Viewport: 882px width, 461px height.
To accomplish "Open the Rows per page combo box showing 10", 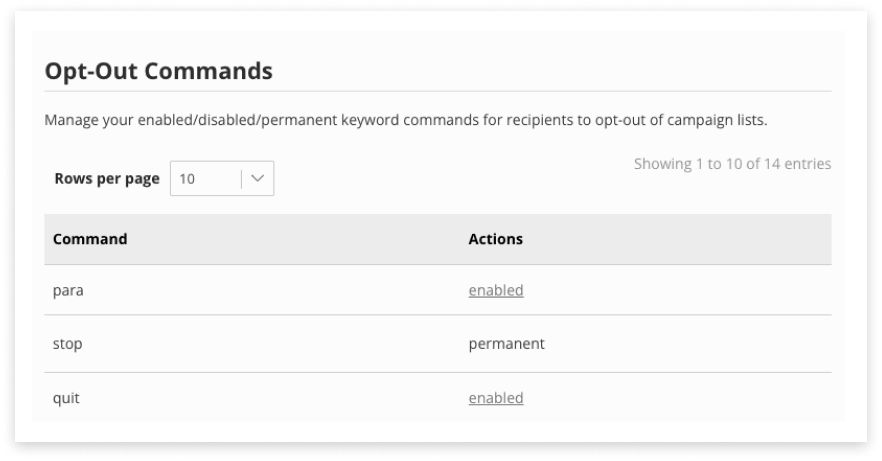I will tap(221, 179).
